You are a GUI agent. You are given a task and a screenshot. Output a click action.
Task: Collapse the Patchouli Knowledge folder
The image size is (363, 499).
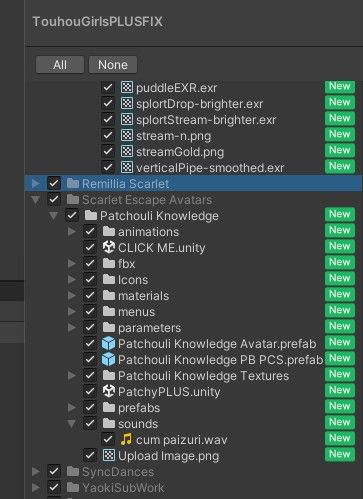click(53, 216)
